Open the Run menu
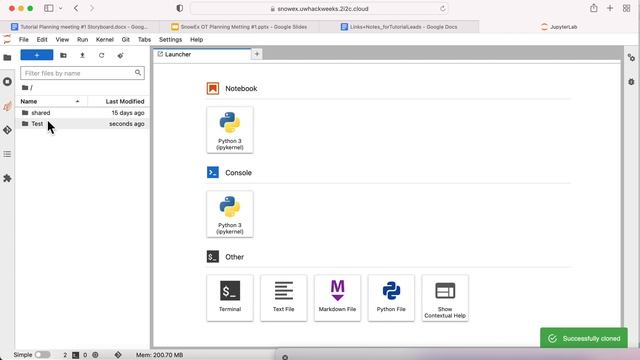The width and height of the screenshot is (640, 360). [82, 40]
